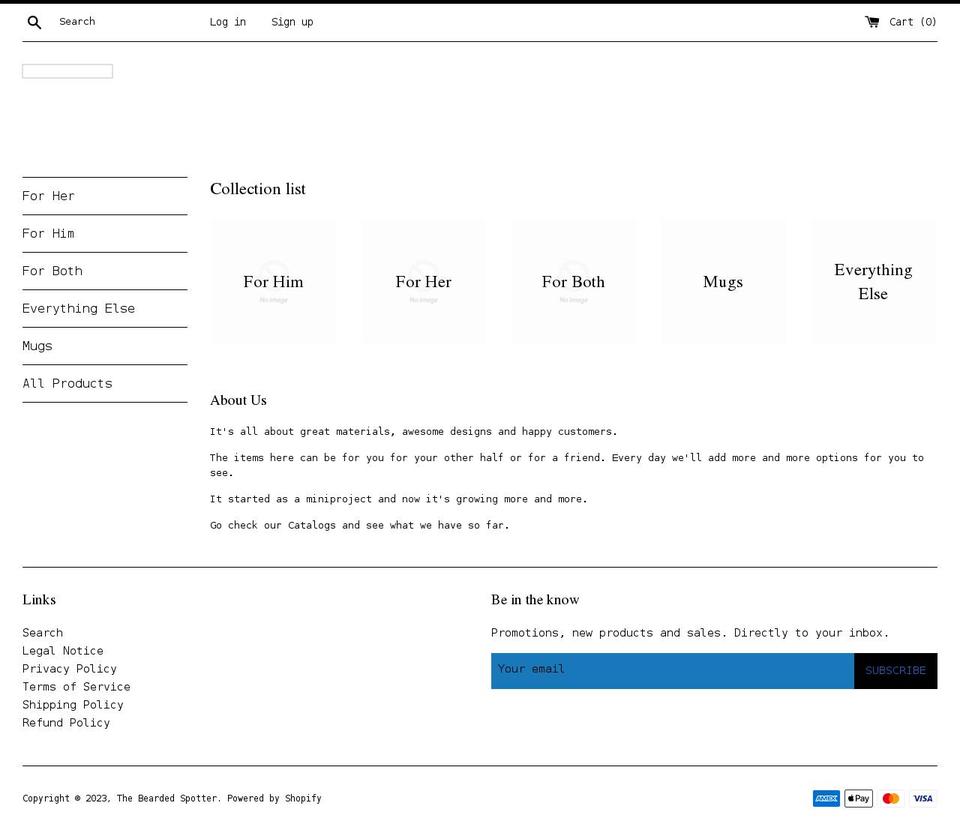
Task: Click the Sign up link
Action: coord(292,21)
